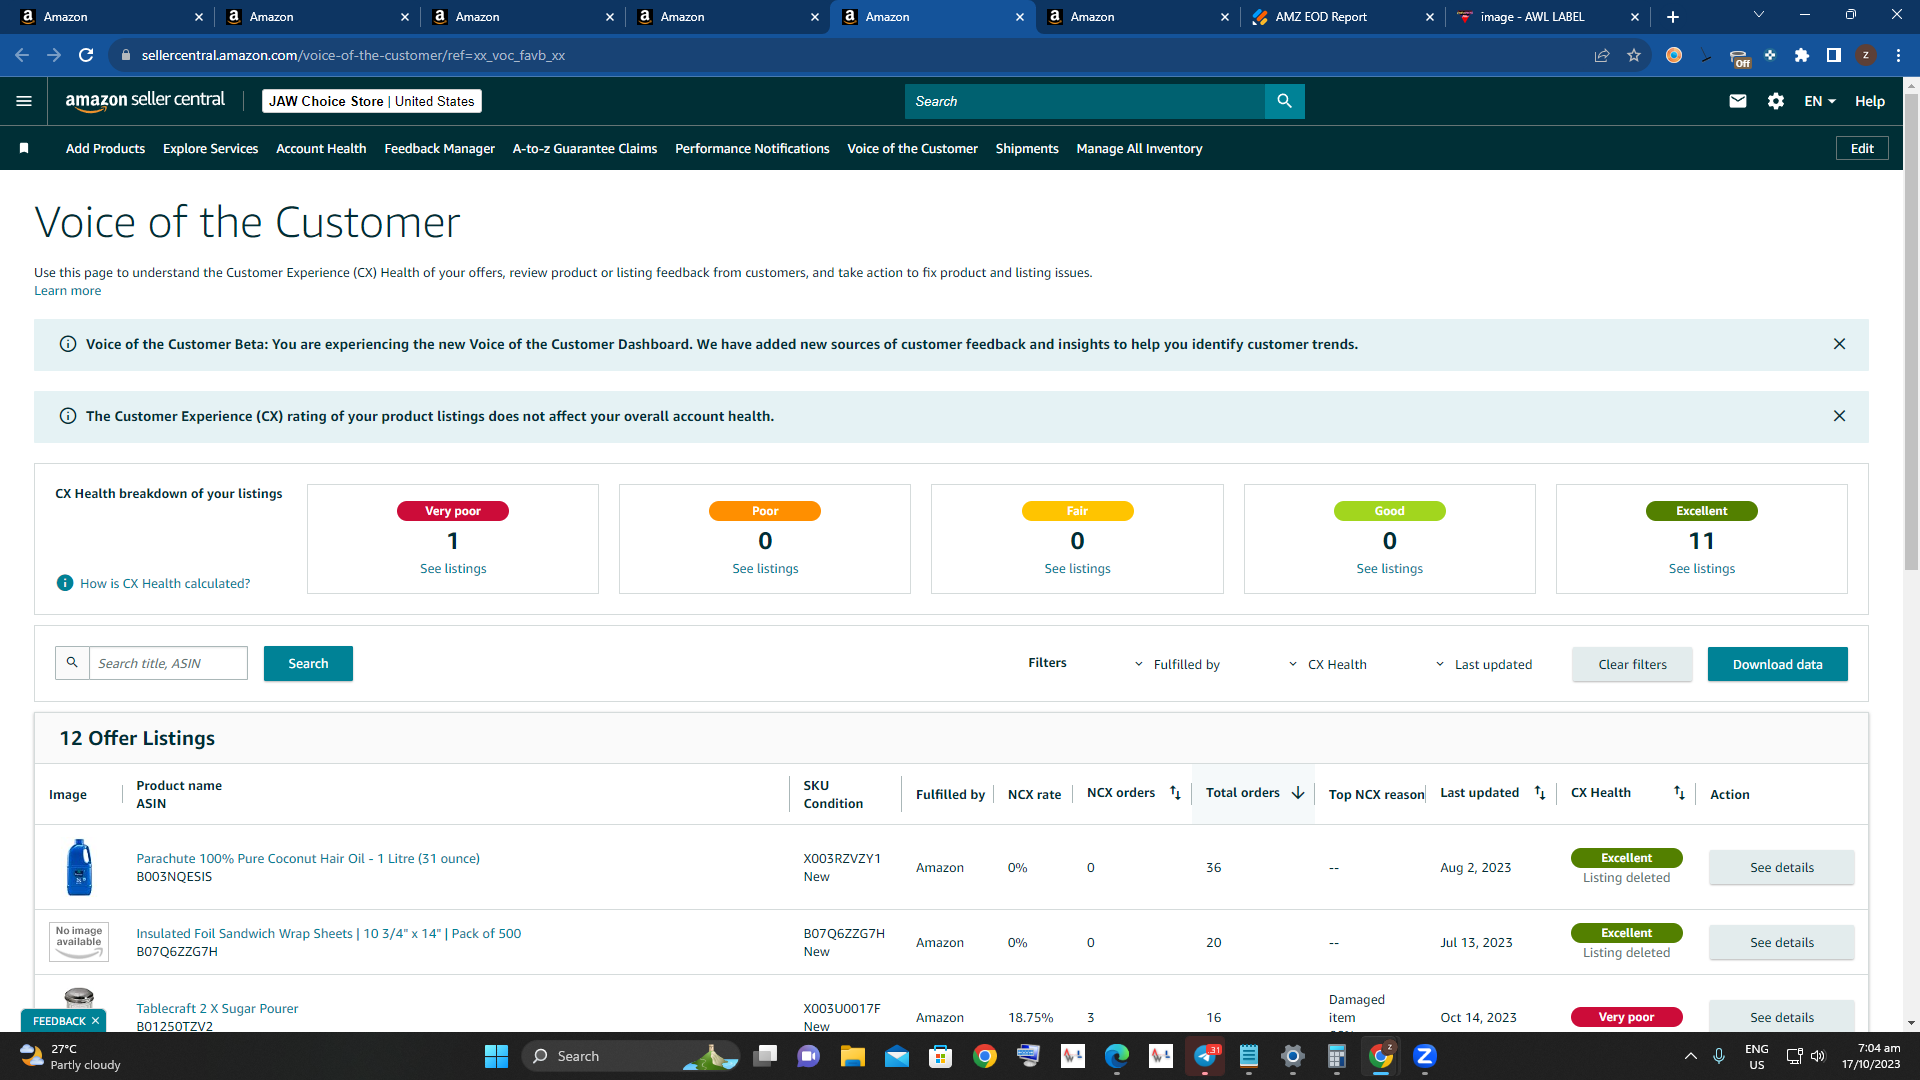Screen dimensions: 1920x1080
Task: Open a new browser tab
Action: click(1673, 17)
